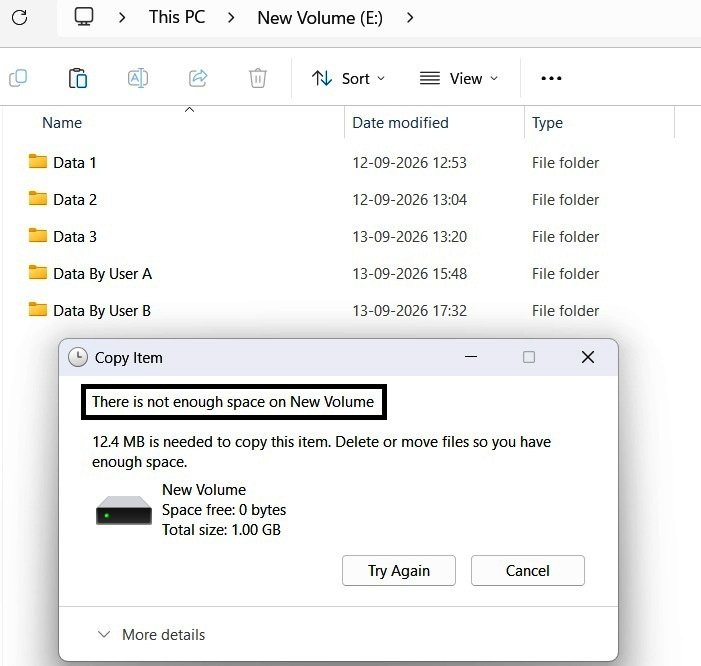Minimize the Copy Item dialog
701x666 pixels.
point(471,357)
